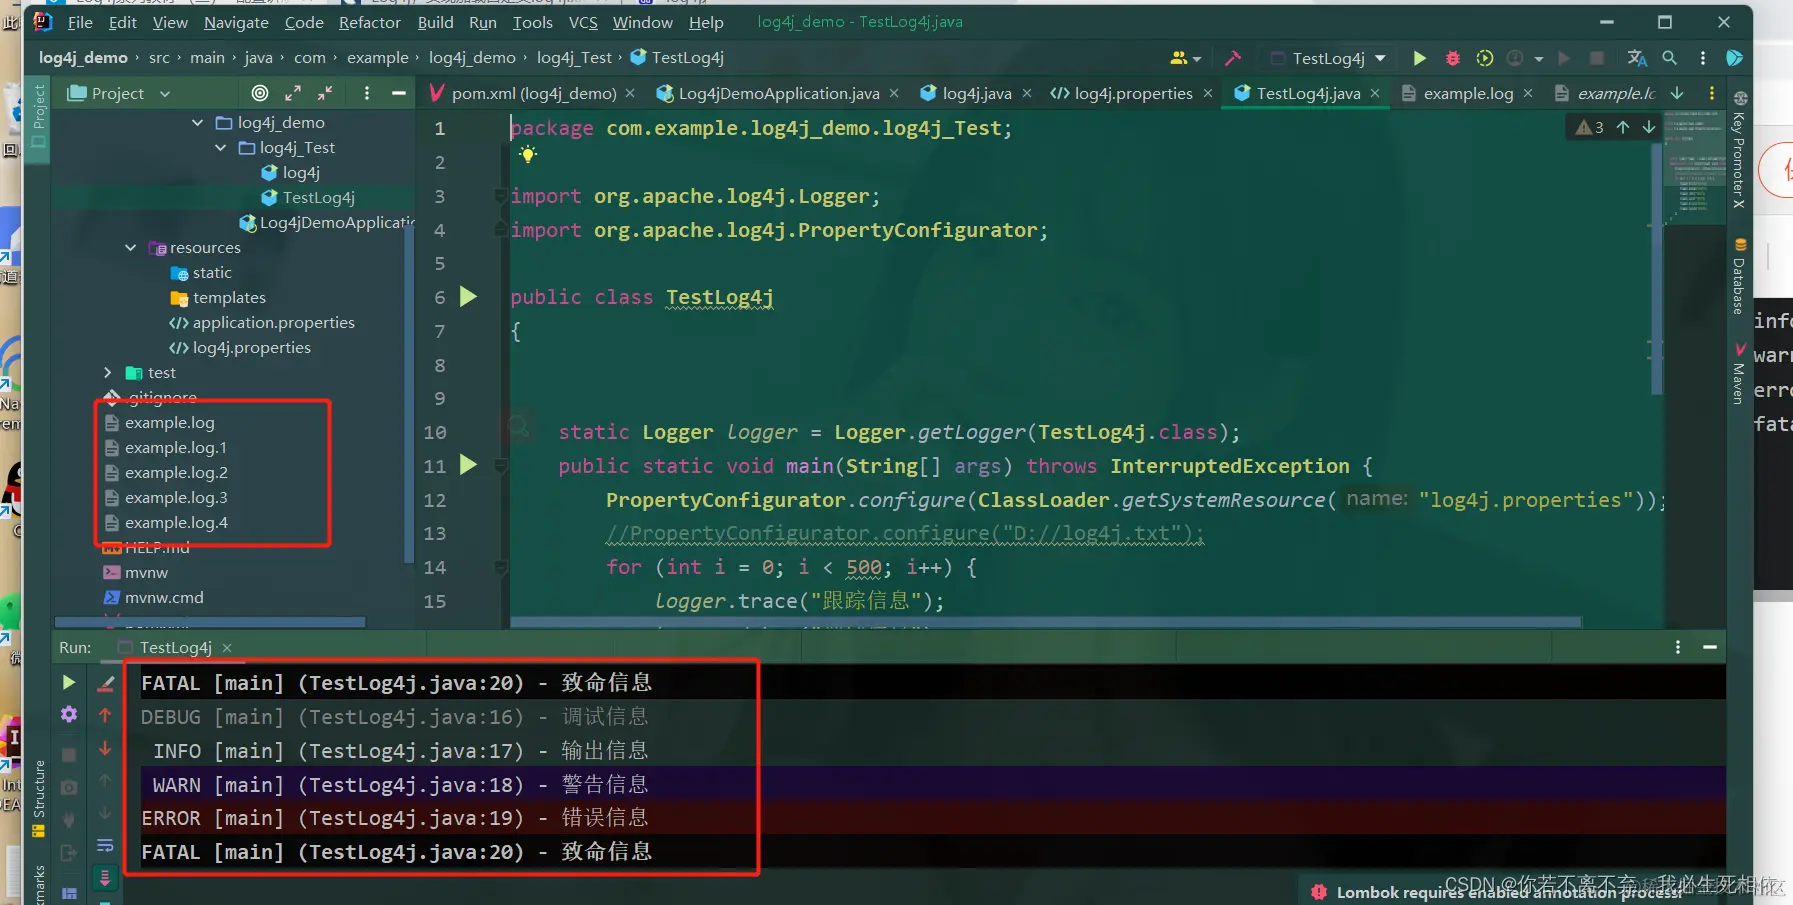The image size is (1793, 905).
Task: Close the example.log editor tab
Action: (1528, 93)
